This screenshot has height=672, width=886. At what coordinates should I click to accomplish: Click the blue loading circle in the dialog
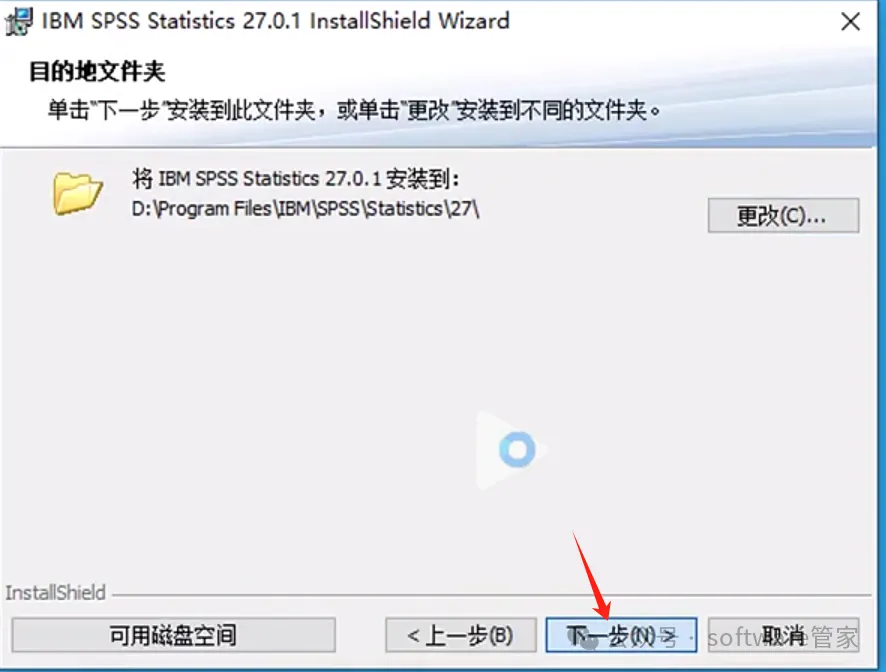(517, 449)
